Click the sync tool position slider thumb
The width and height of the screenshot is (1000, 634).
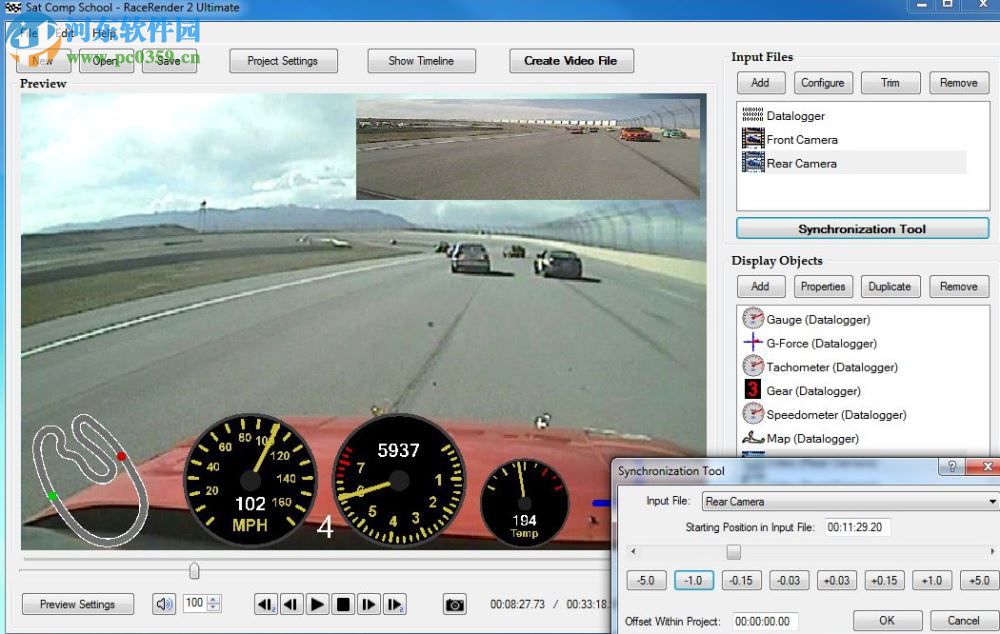pos(733,551)
